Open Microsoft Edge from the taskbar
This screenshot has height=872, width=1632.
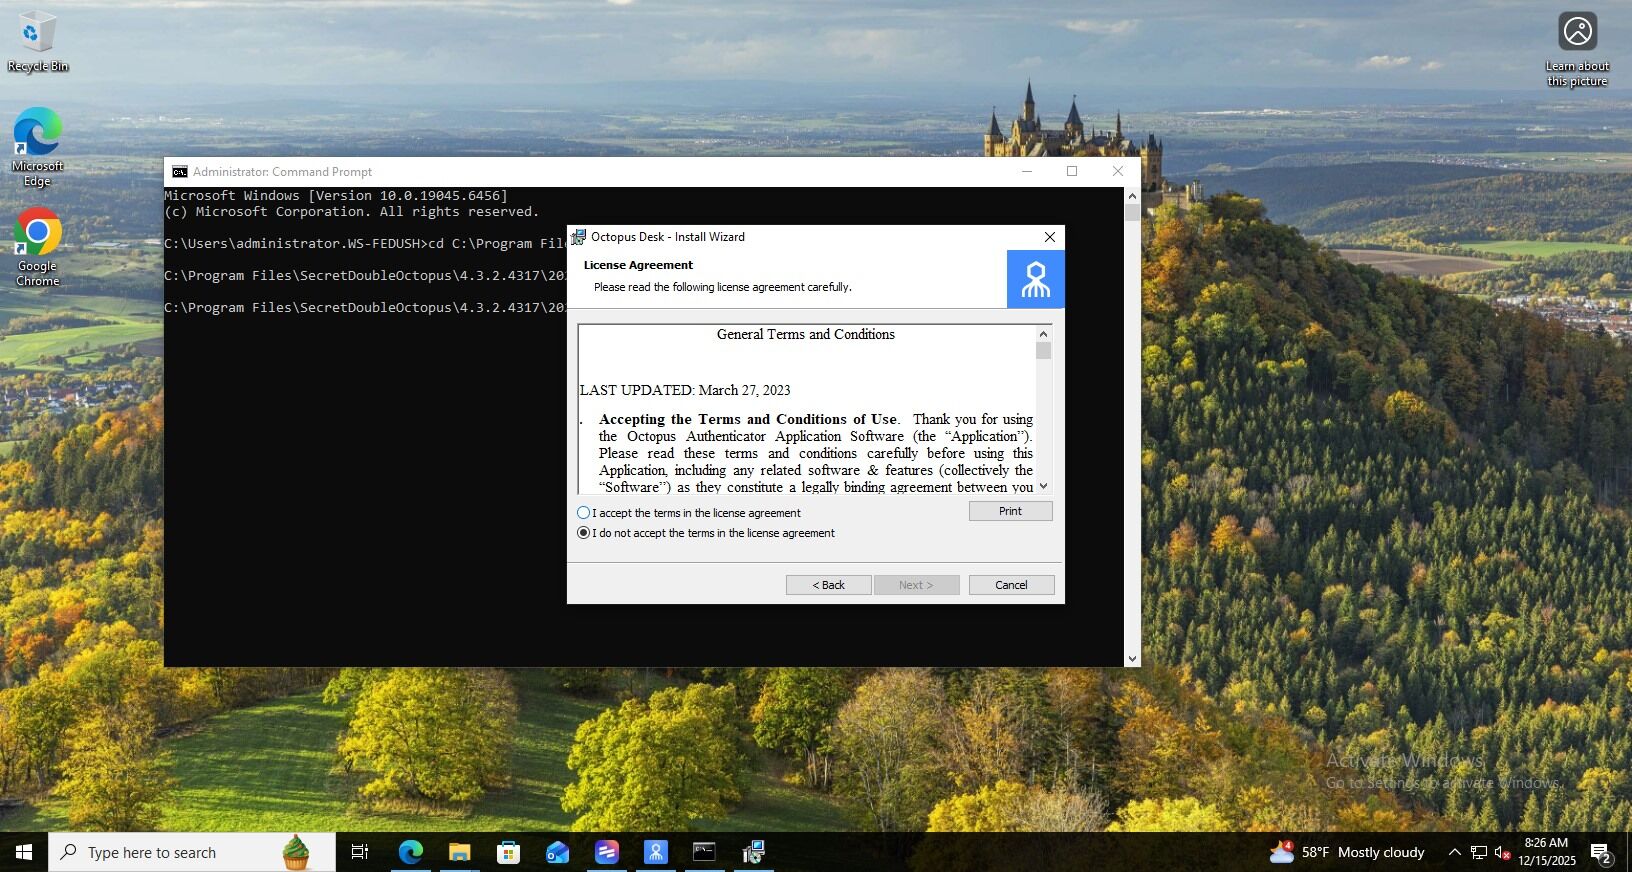410,852
